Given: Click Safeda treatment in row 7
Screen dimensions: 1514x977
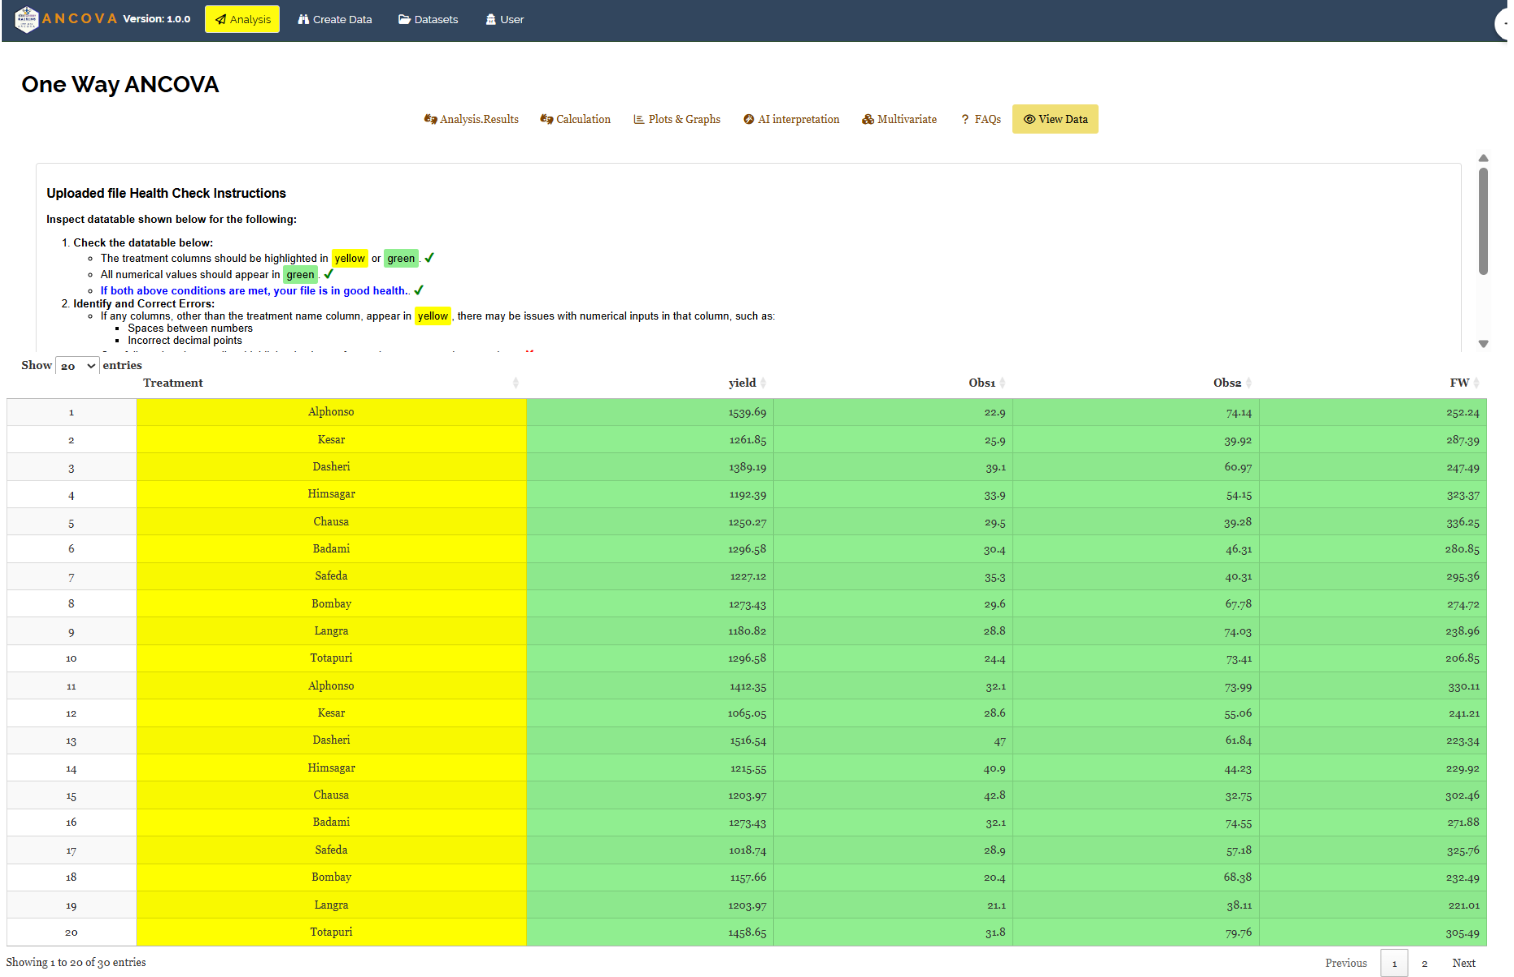Looking at the screenshot, I should point(331,576).
